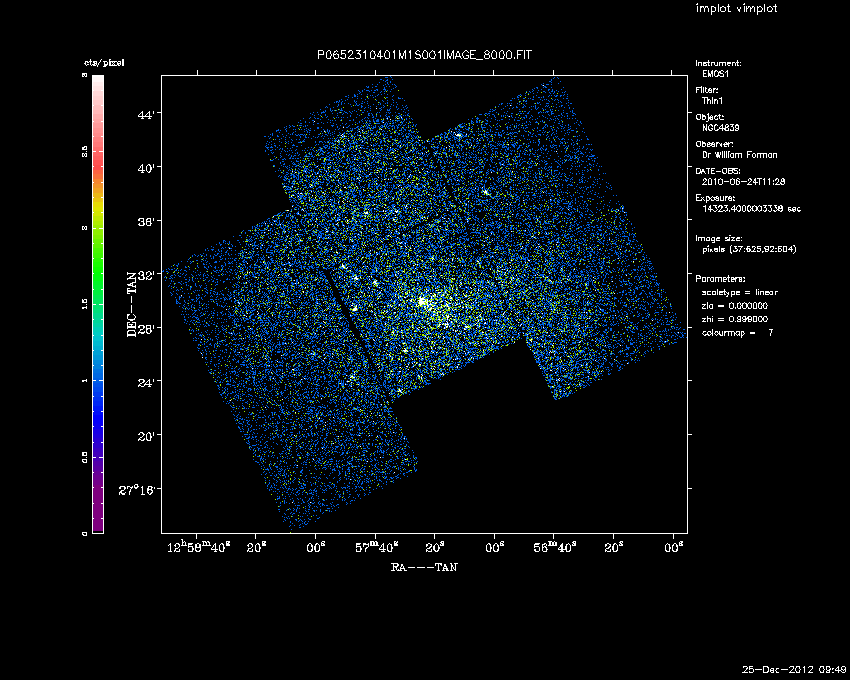Click the exposure value 14323.4 sec

click(751, 209)
